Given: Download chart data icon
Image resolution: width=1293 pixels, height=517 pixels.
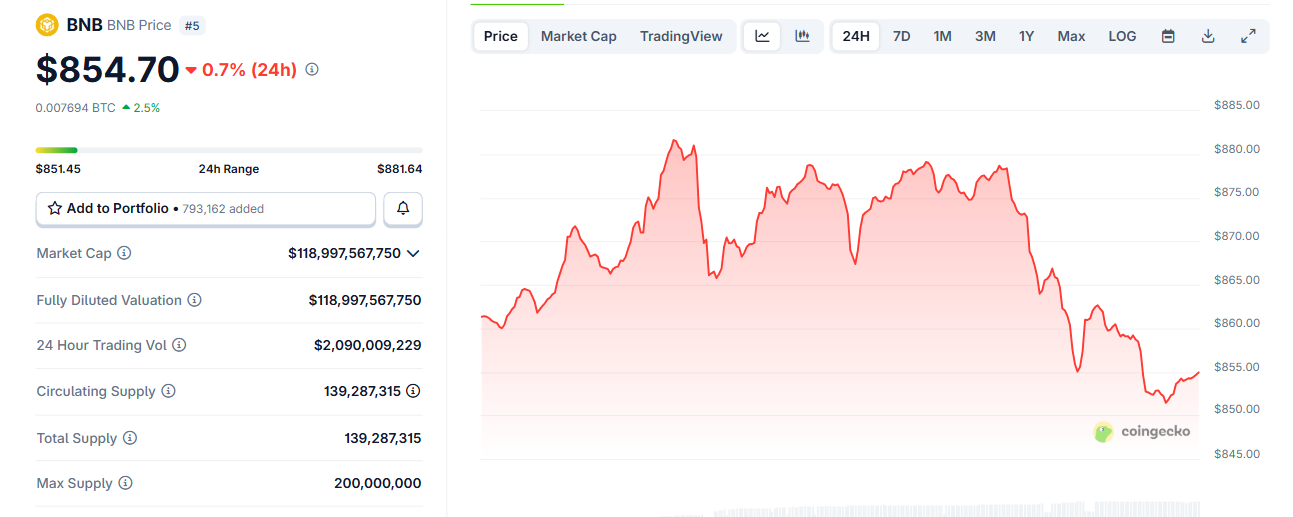Looking at the screenshot, I should 1208,36.
